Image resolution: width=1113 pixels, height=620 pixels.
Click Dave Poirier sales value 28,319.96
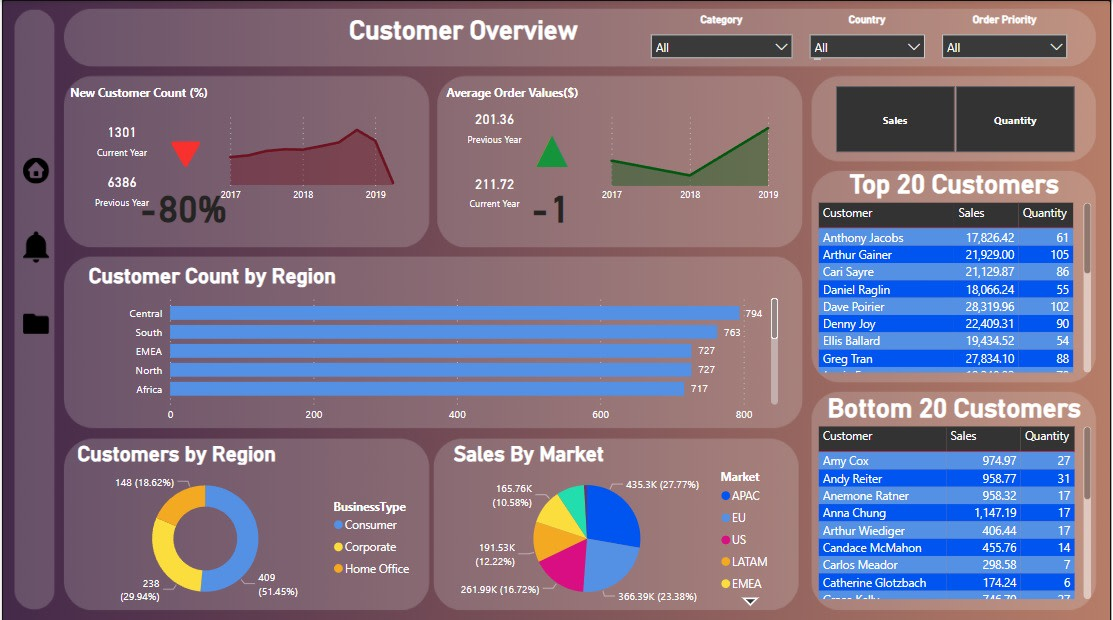[989, 307]
